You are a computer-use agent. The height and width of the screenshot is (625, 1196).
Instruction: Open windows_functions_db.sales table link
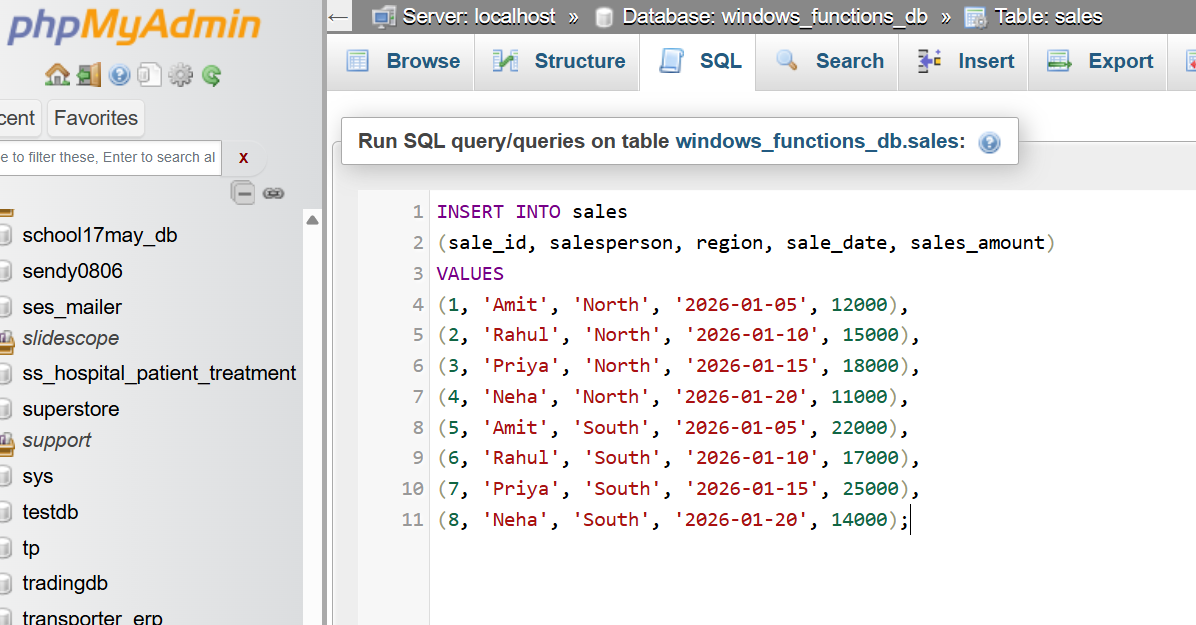pos(820,141)
